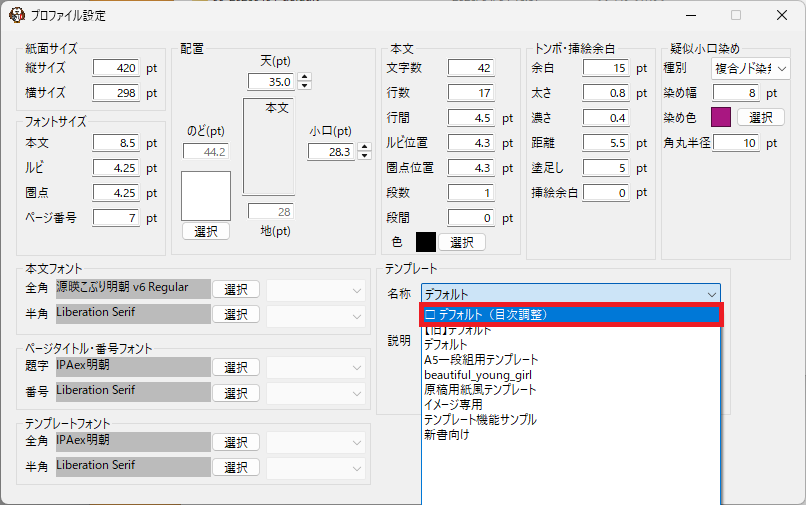Click the 圏点位置 input field

tap(471, 168)
